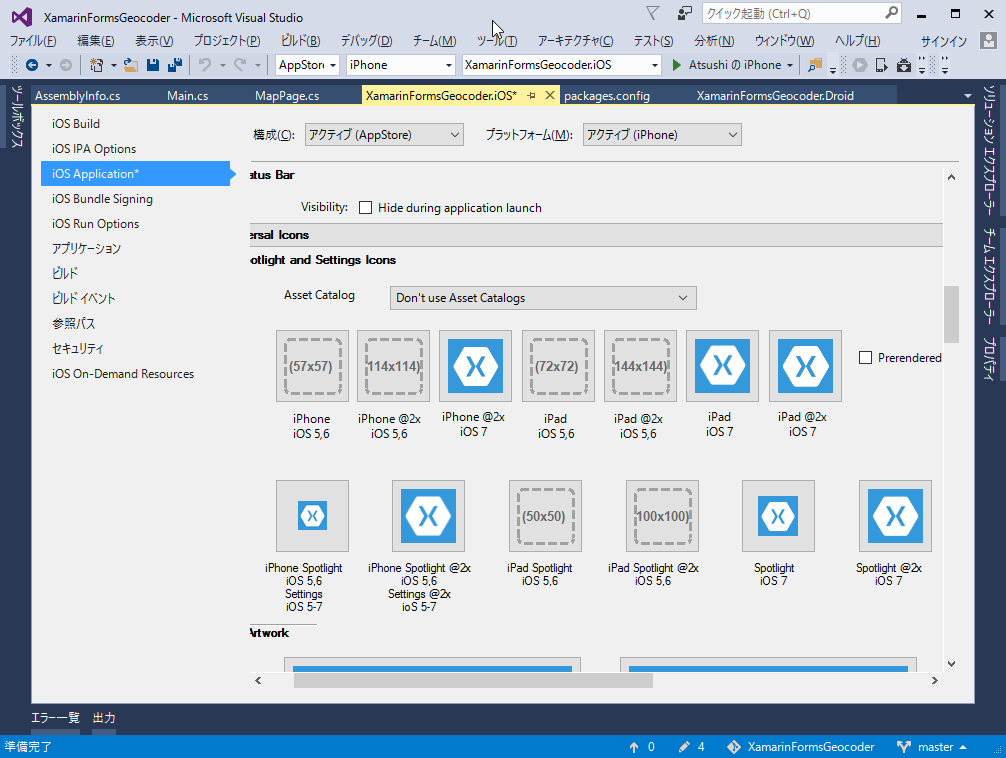1006x758 pixels.
Task: Open the ソリューション エクスプローラー side tab
Action: [x=989, y=150]
